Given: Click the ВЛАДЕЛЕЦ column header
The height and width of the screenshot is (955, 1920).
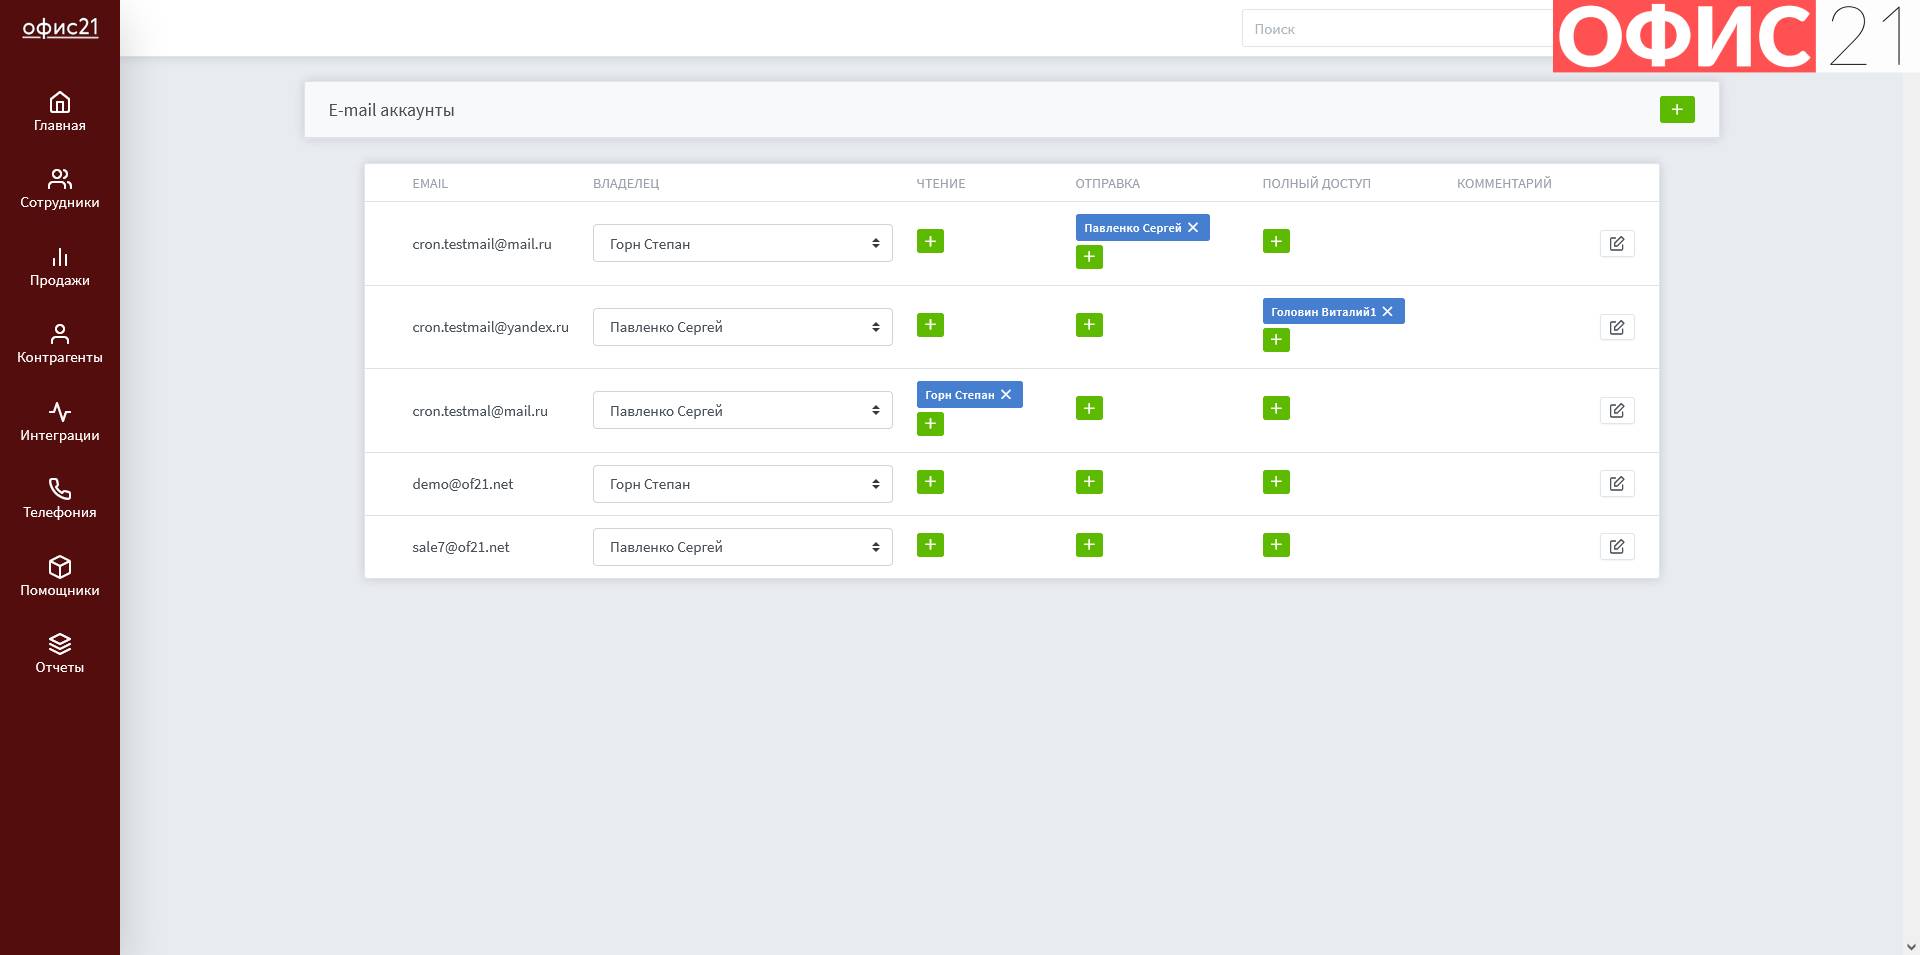Looking at the screenshot, I should 626,184.
